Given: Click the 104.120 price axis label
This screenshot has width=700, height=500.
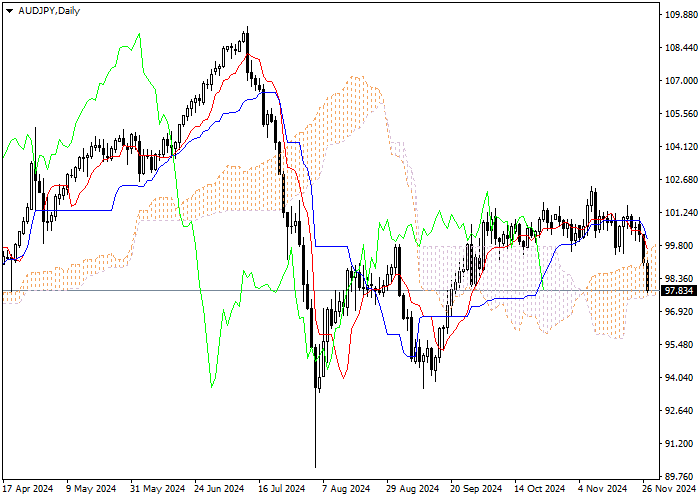Looking at the screenshot, I should tap(681, 147).
